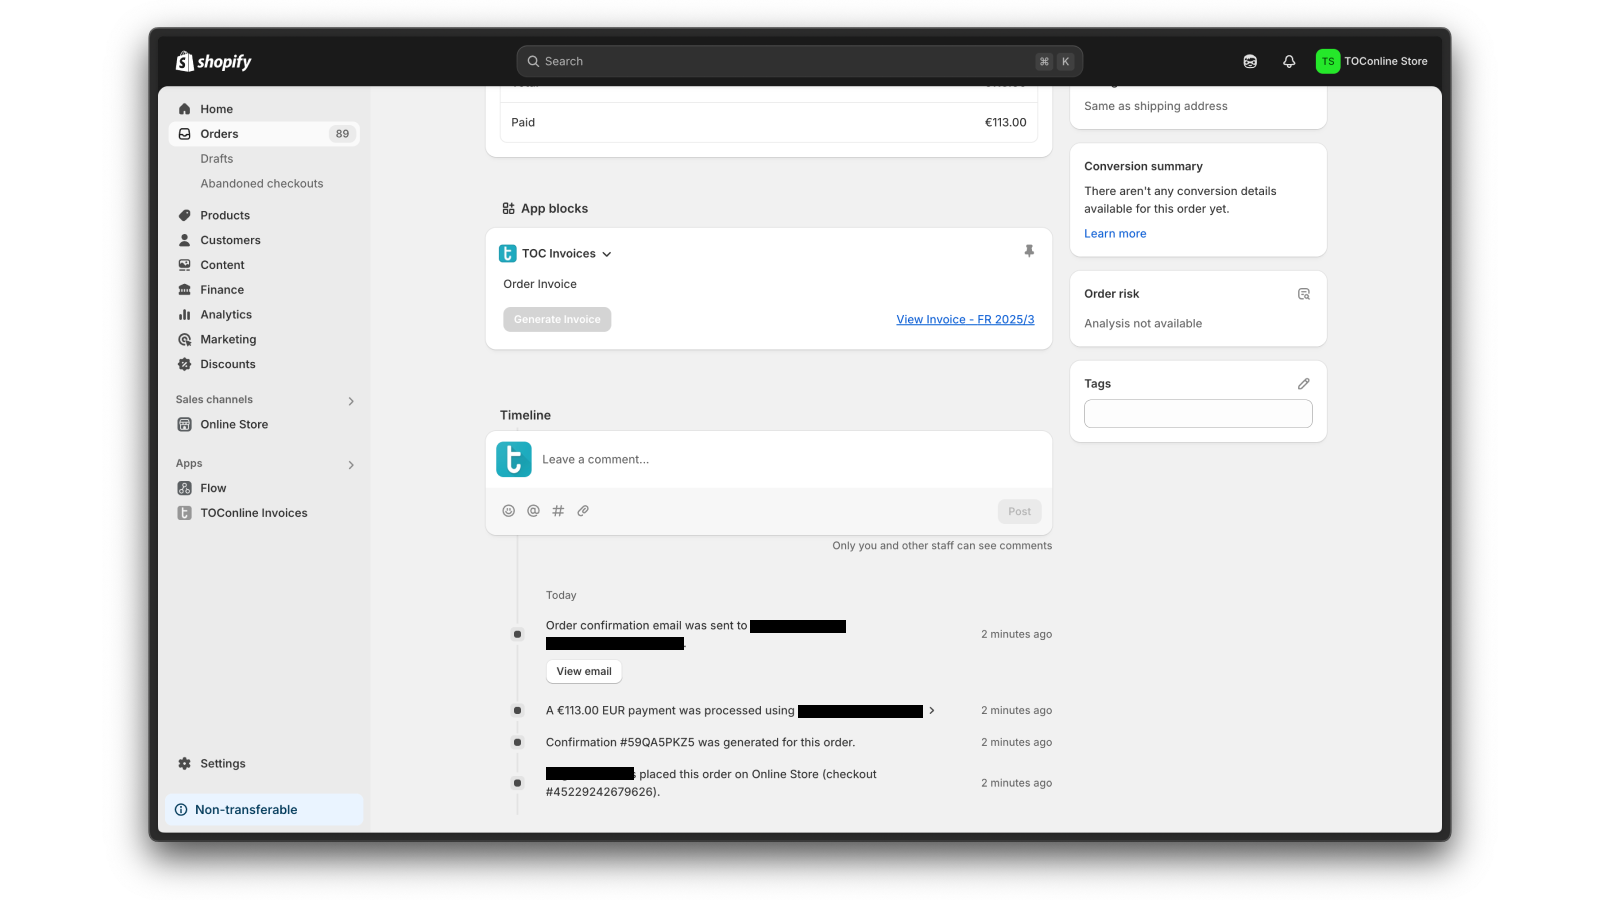Click the Analysis not available text
Image resolution: width=1600 pixels, height=900 pixels.
point(1143,324)
